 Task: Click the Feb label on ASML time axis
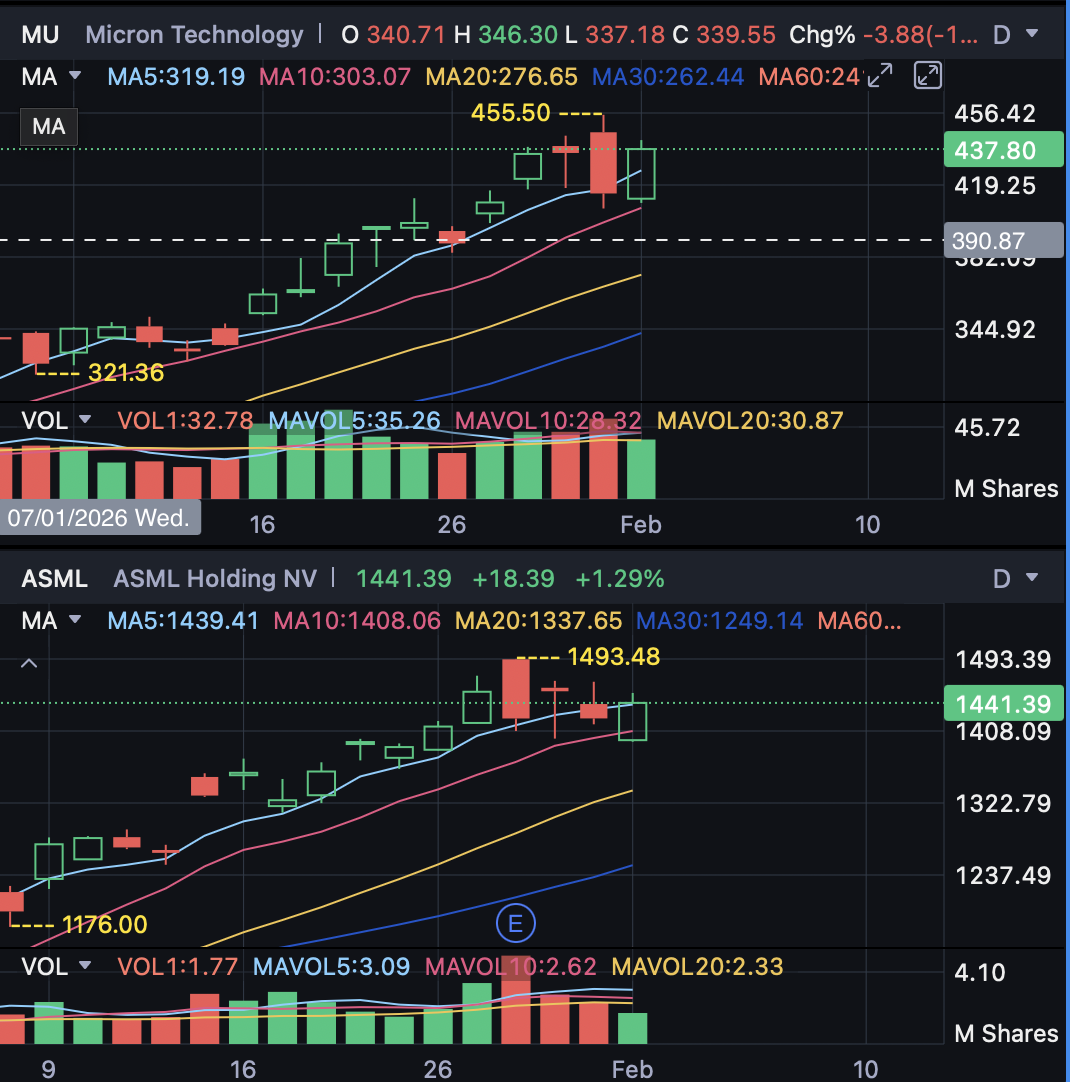(632, 1070)
